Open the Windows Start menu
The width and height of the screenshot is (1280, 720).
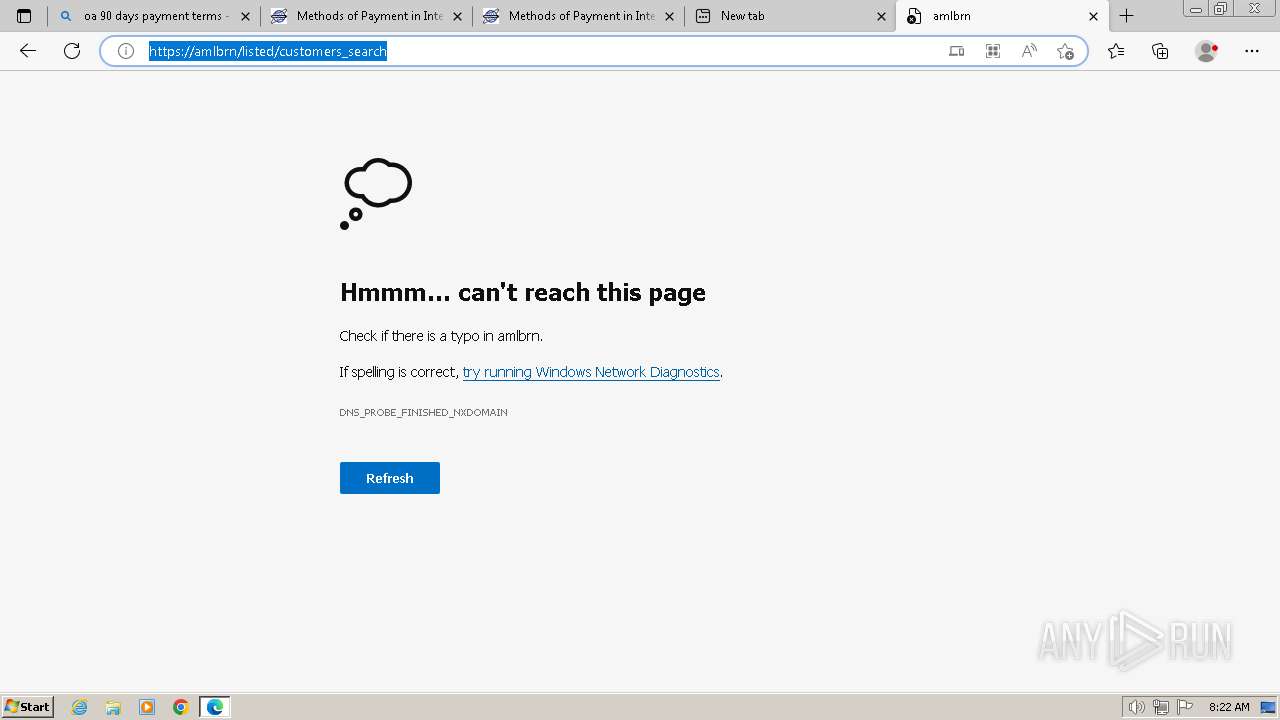pos(28,707)
